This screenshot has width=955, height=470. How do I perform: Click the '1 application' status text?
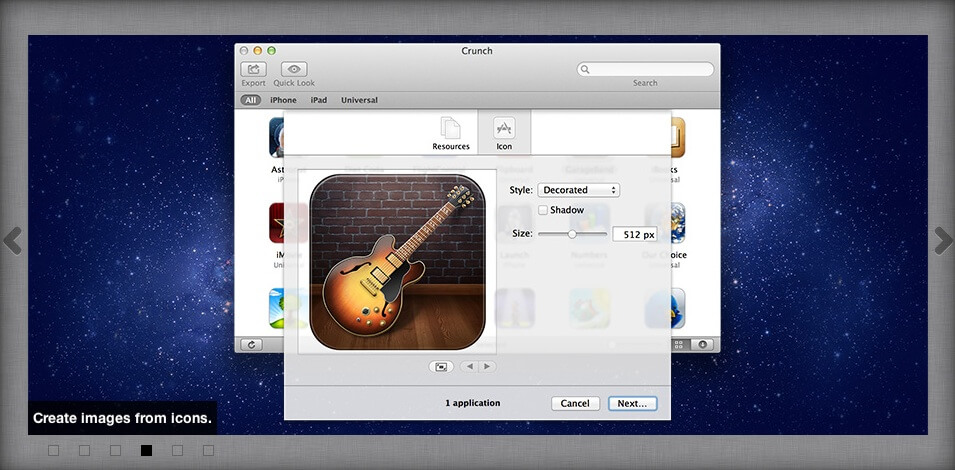(x=473, y=403)
